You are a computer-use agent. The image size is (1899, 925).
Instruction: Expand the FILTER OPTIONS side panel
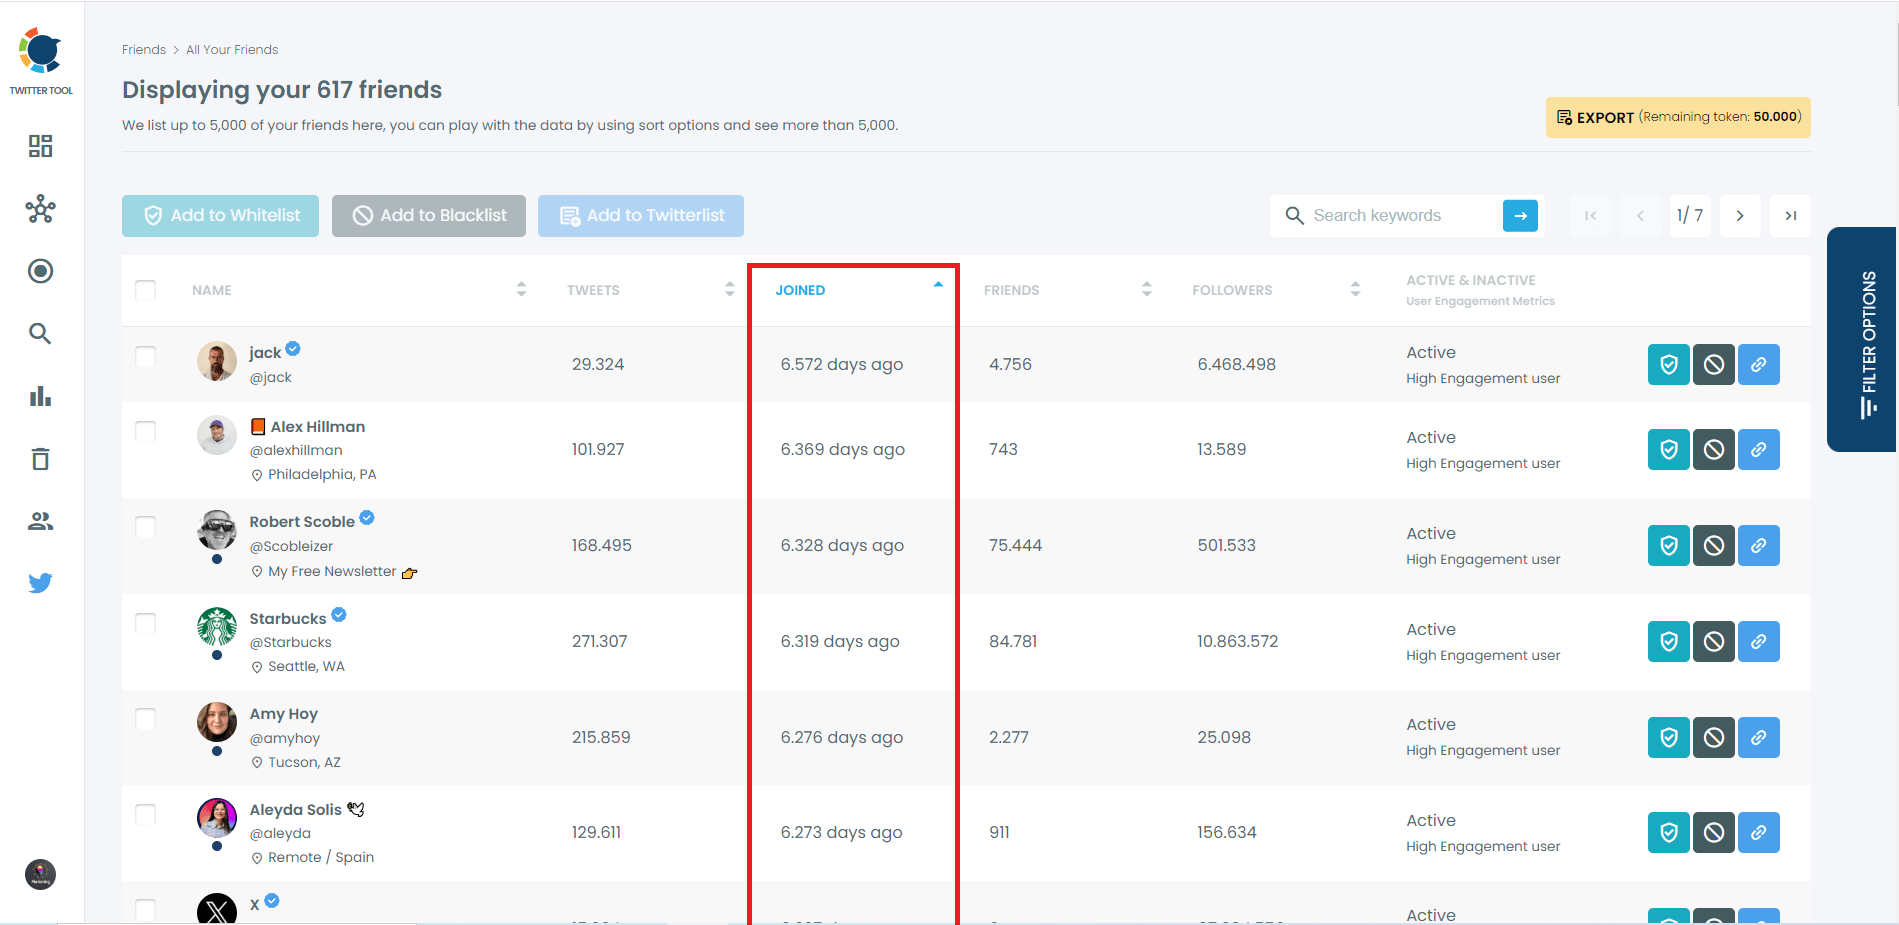(1863, 340)
